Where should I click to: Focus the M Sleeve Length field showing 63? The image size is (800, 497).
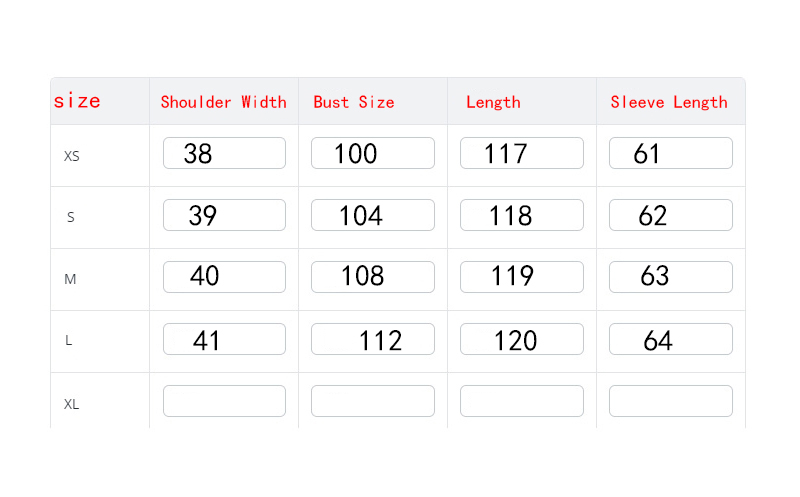pos(671,277)
